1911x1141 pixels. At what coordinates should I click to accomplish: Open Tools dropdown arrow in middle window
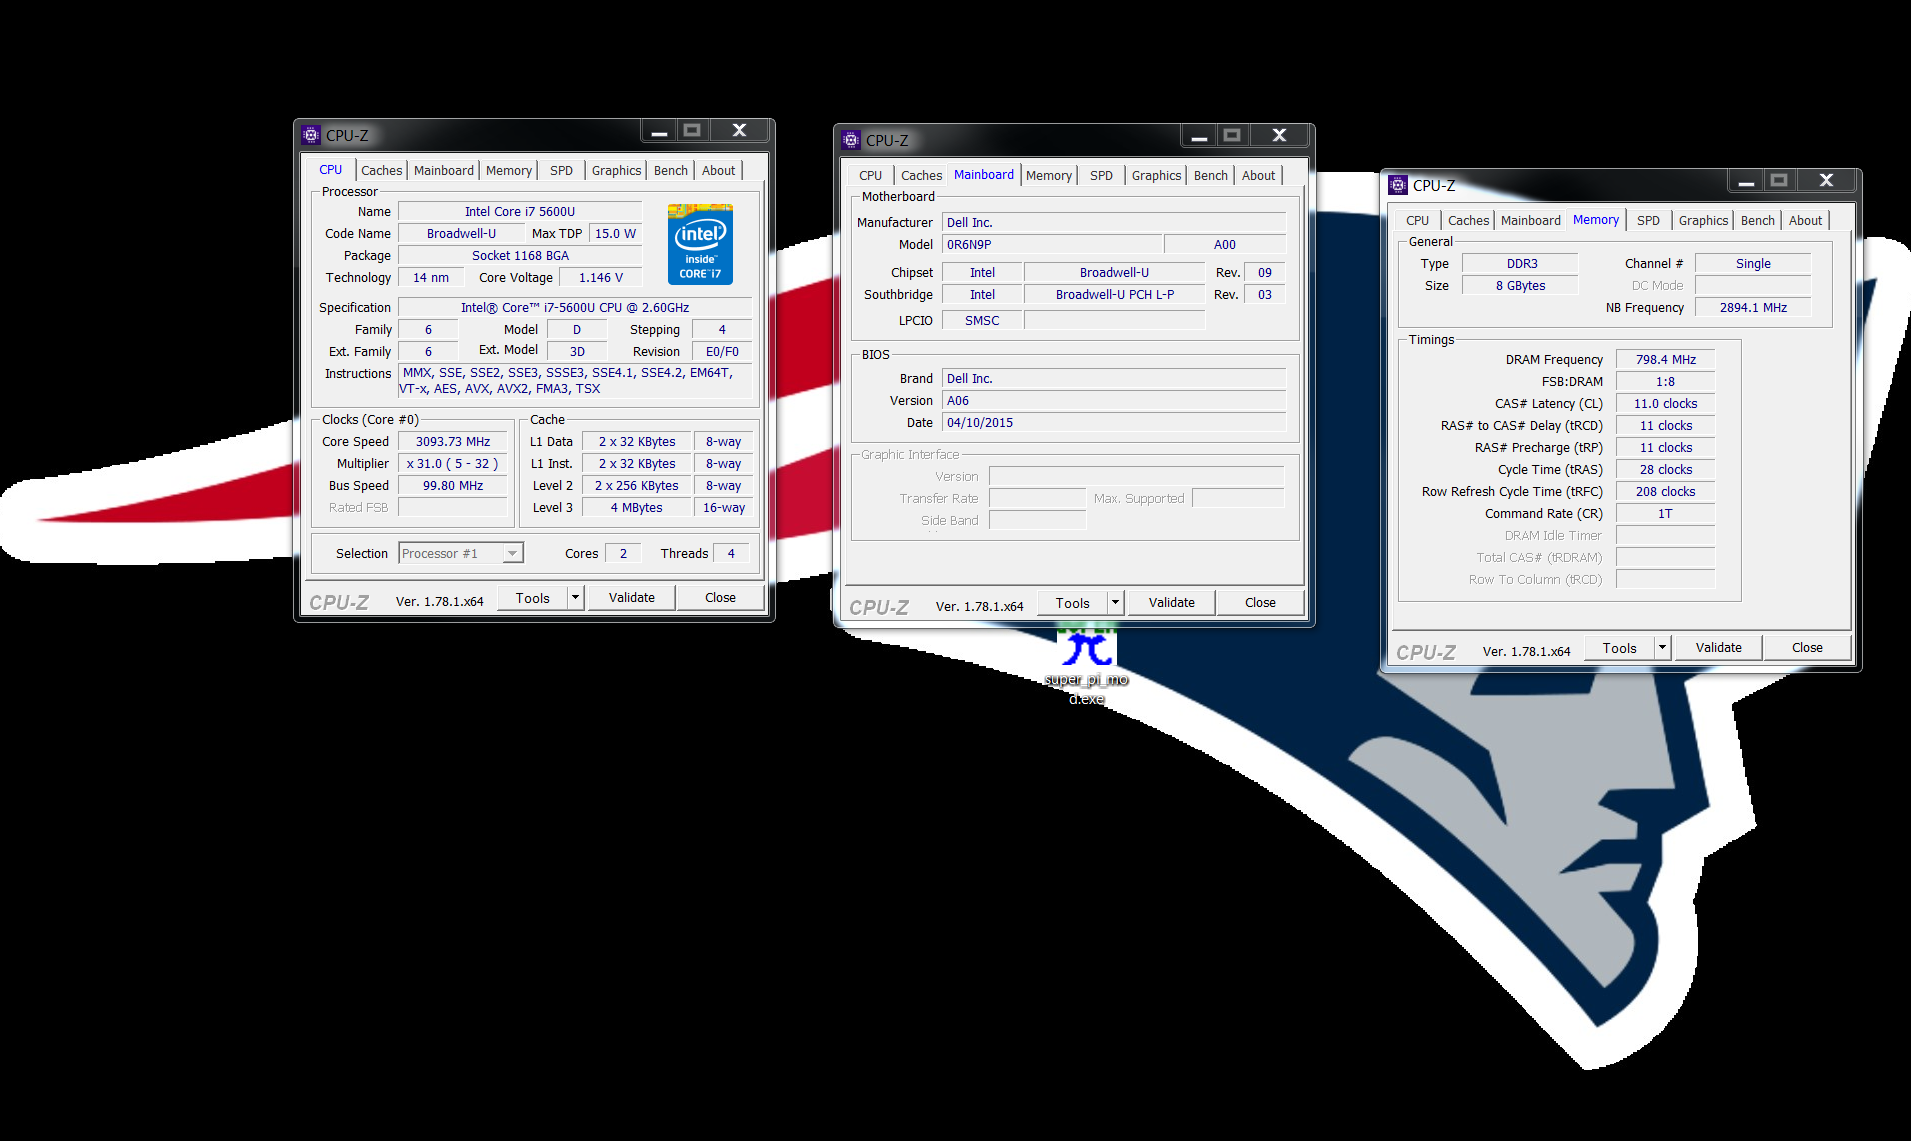[x=1115, y=602]
